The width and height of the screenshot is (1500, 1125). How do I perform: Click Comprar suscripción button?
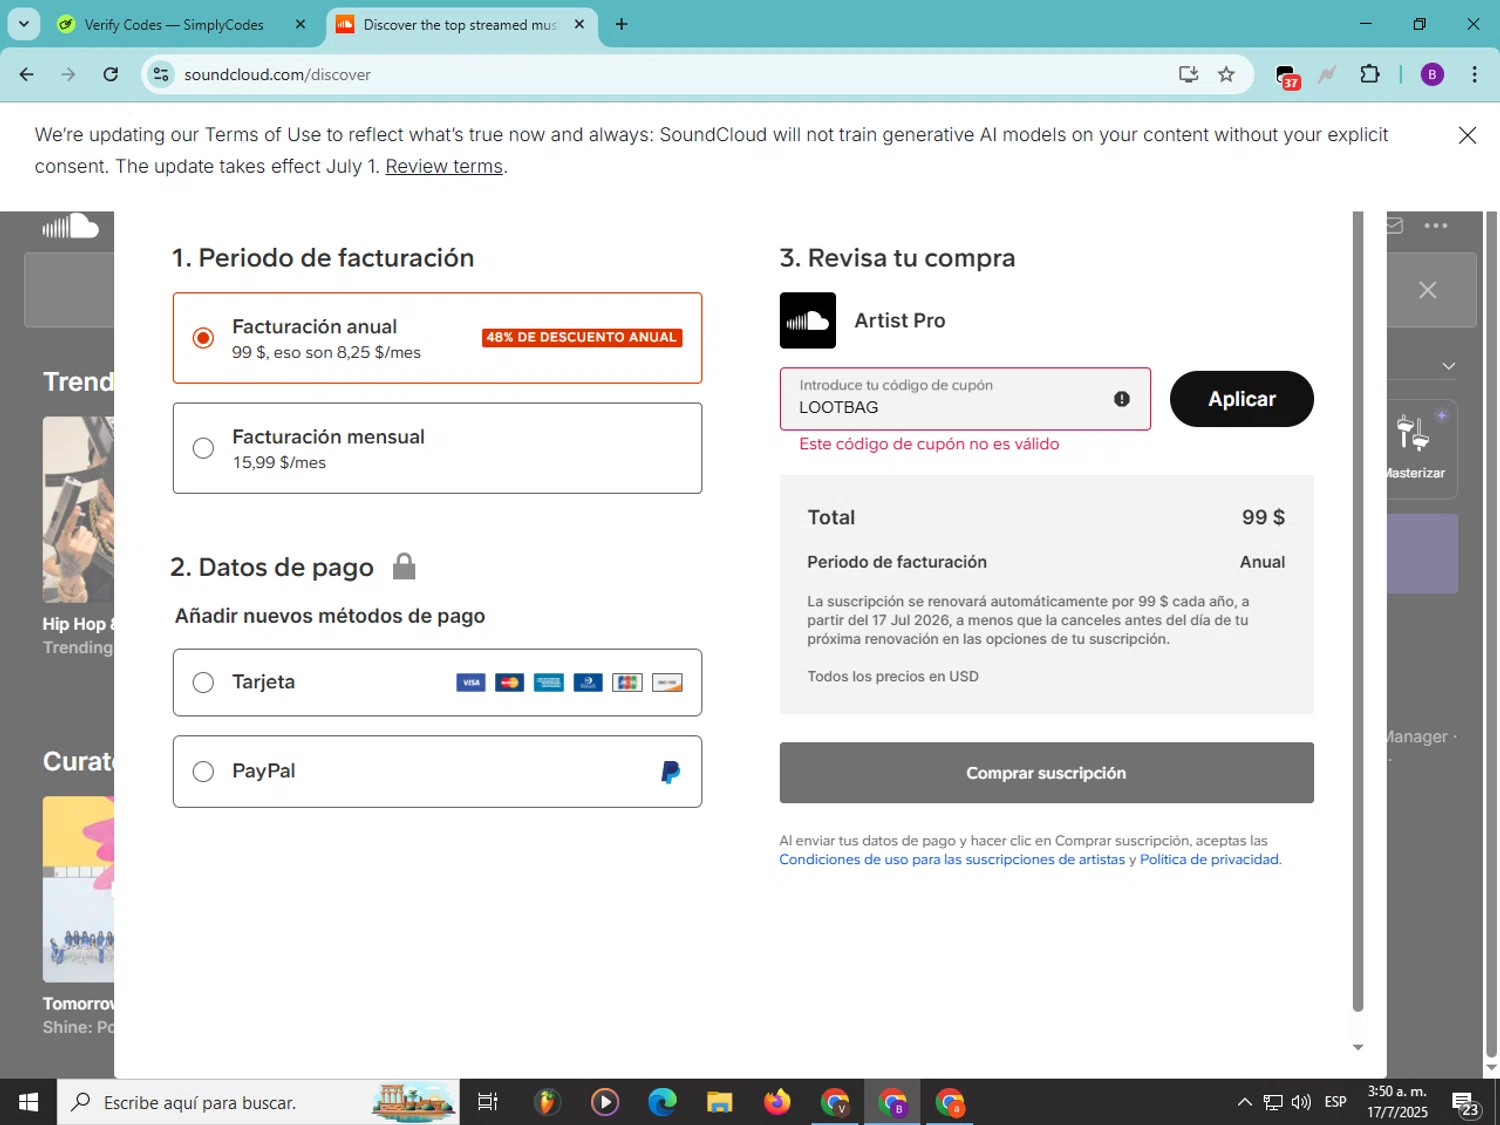[1046, 773]
